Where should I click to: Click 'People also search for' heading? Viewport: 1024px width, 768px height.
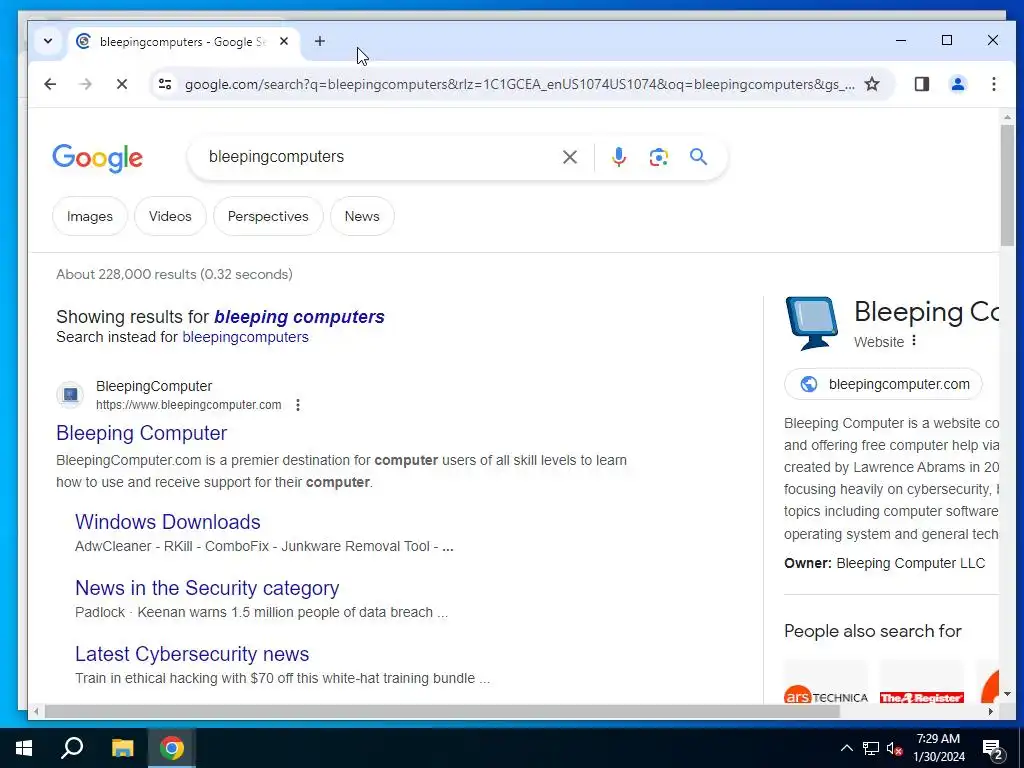tap(872, 631)
